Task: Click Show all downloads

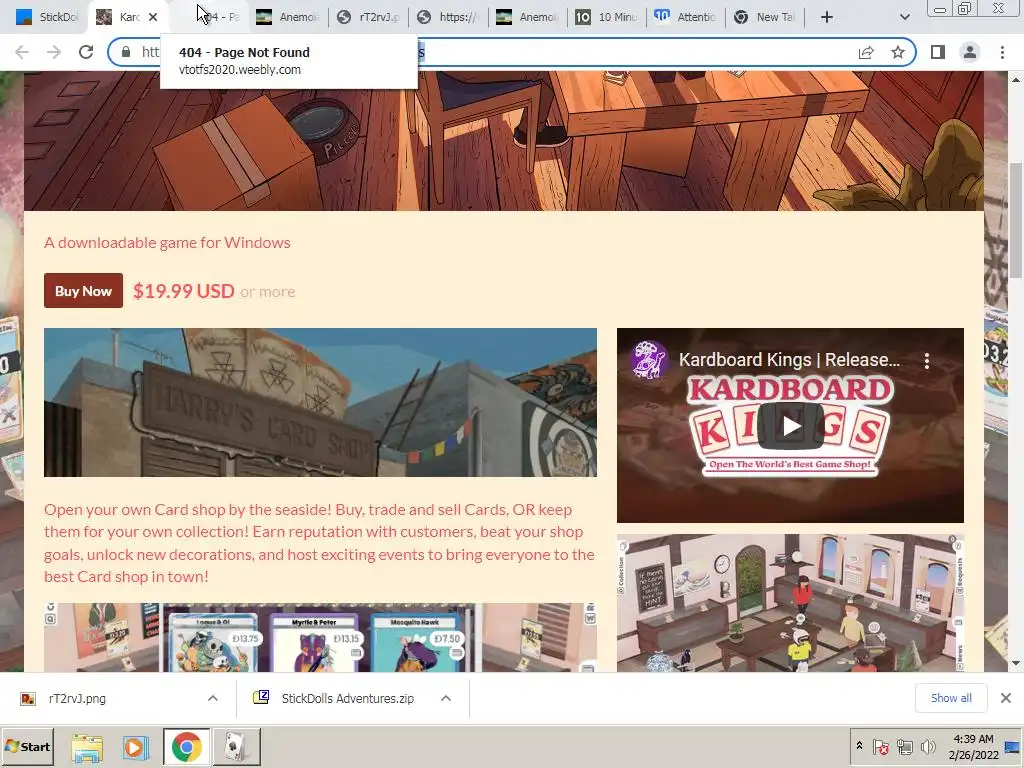Action: pyautogui.click(x=951, y=697)
